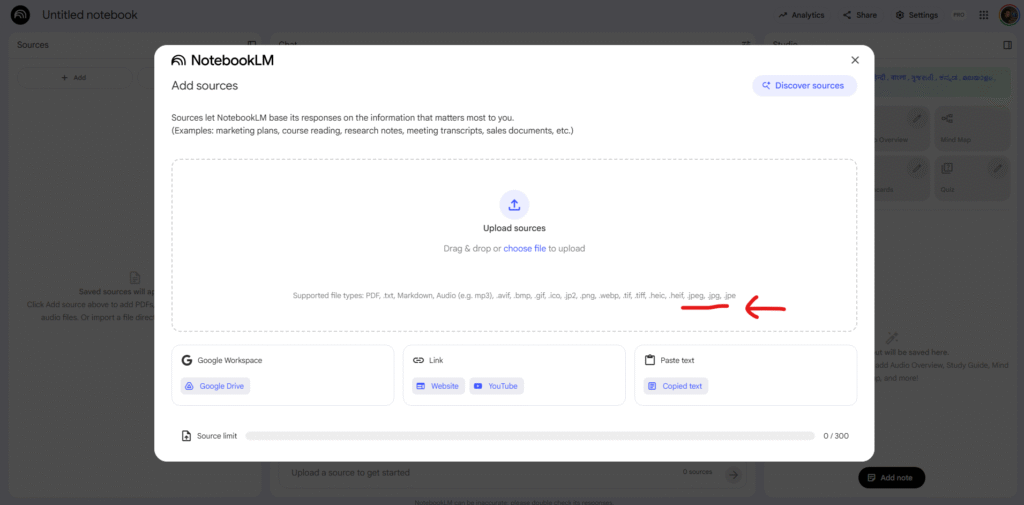Click the Source limit progress bar

529,436
